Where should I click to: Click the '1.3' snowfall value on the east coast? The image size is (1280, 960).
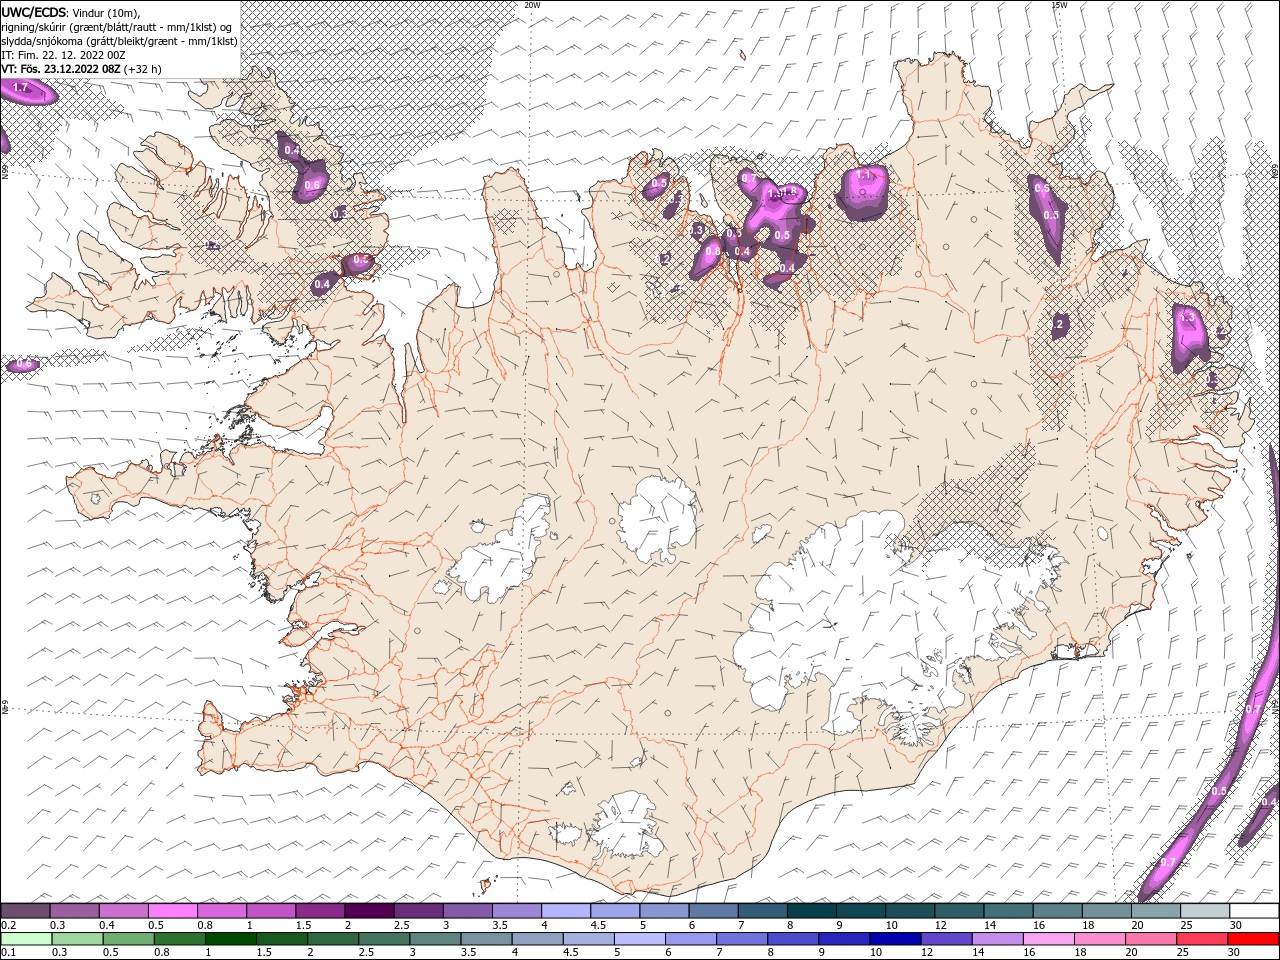[x=1188, y=317]
